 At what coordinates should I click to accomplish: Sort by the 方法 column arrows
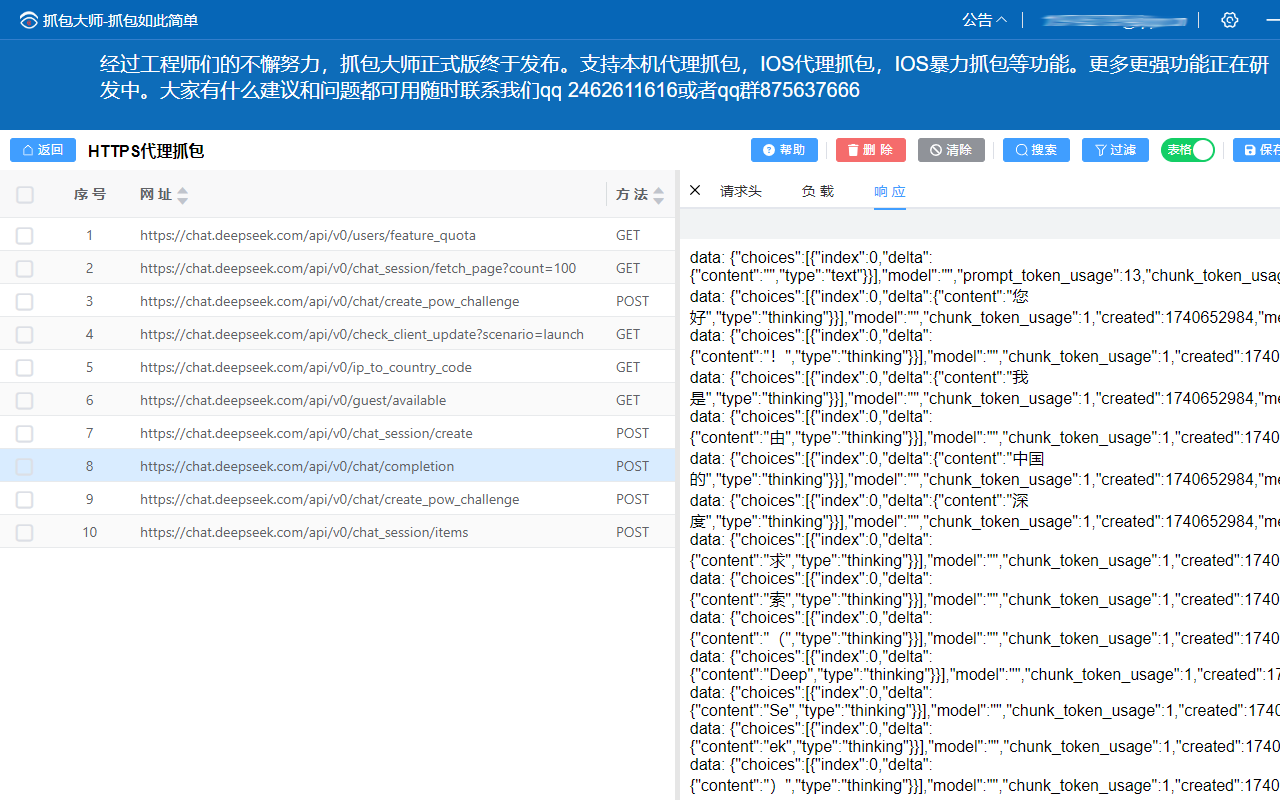click(658, 195)
